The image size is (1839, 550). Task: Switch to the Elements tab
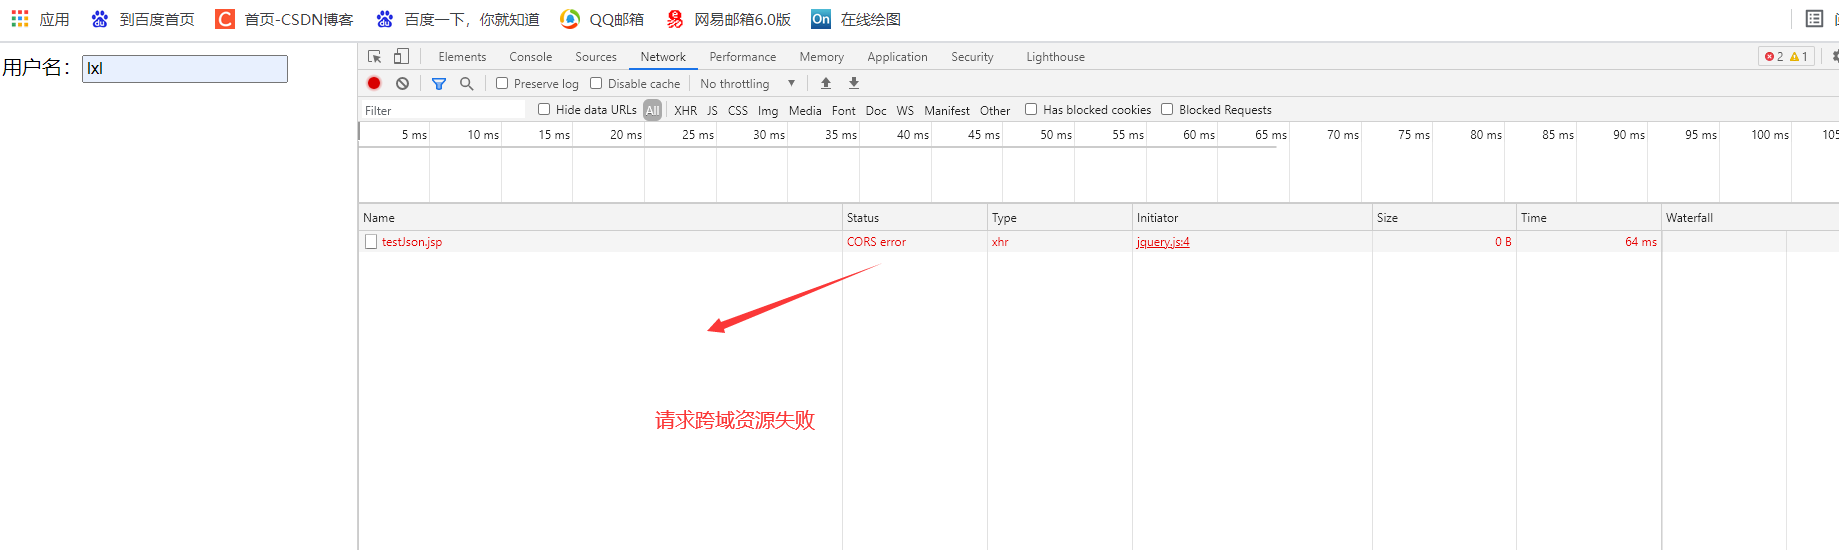tap(462, 57)
